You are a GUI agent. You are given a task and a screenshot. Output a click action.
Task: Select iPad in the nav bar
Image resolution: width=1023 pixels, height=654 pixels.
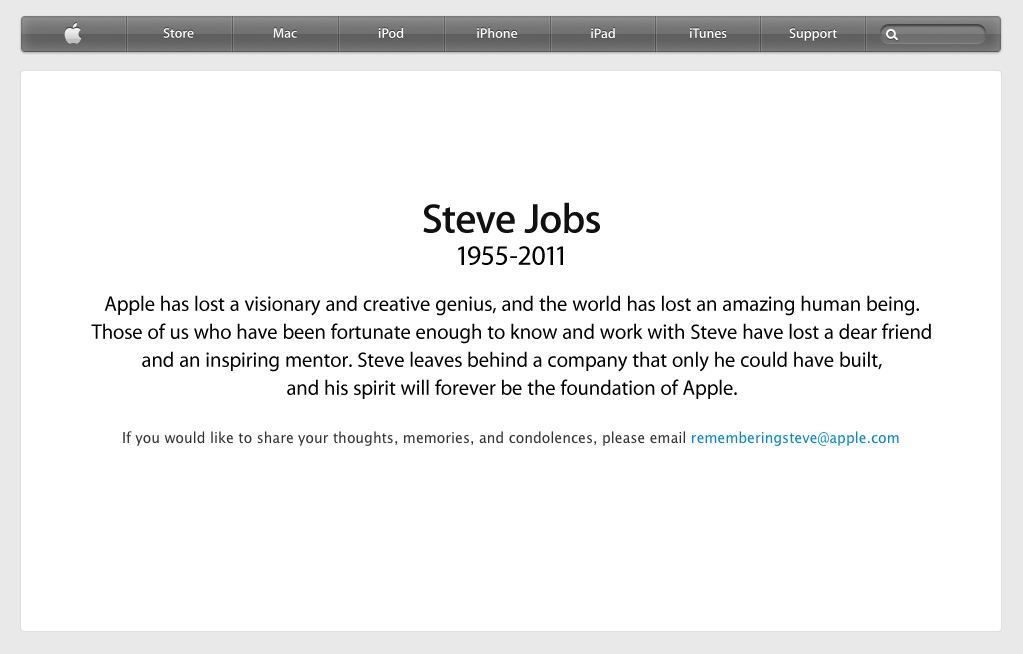coord(603,33)
